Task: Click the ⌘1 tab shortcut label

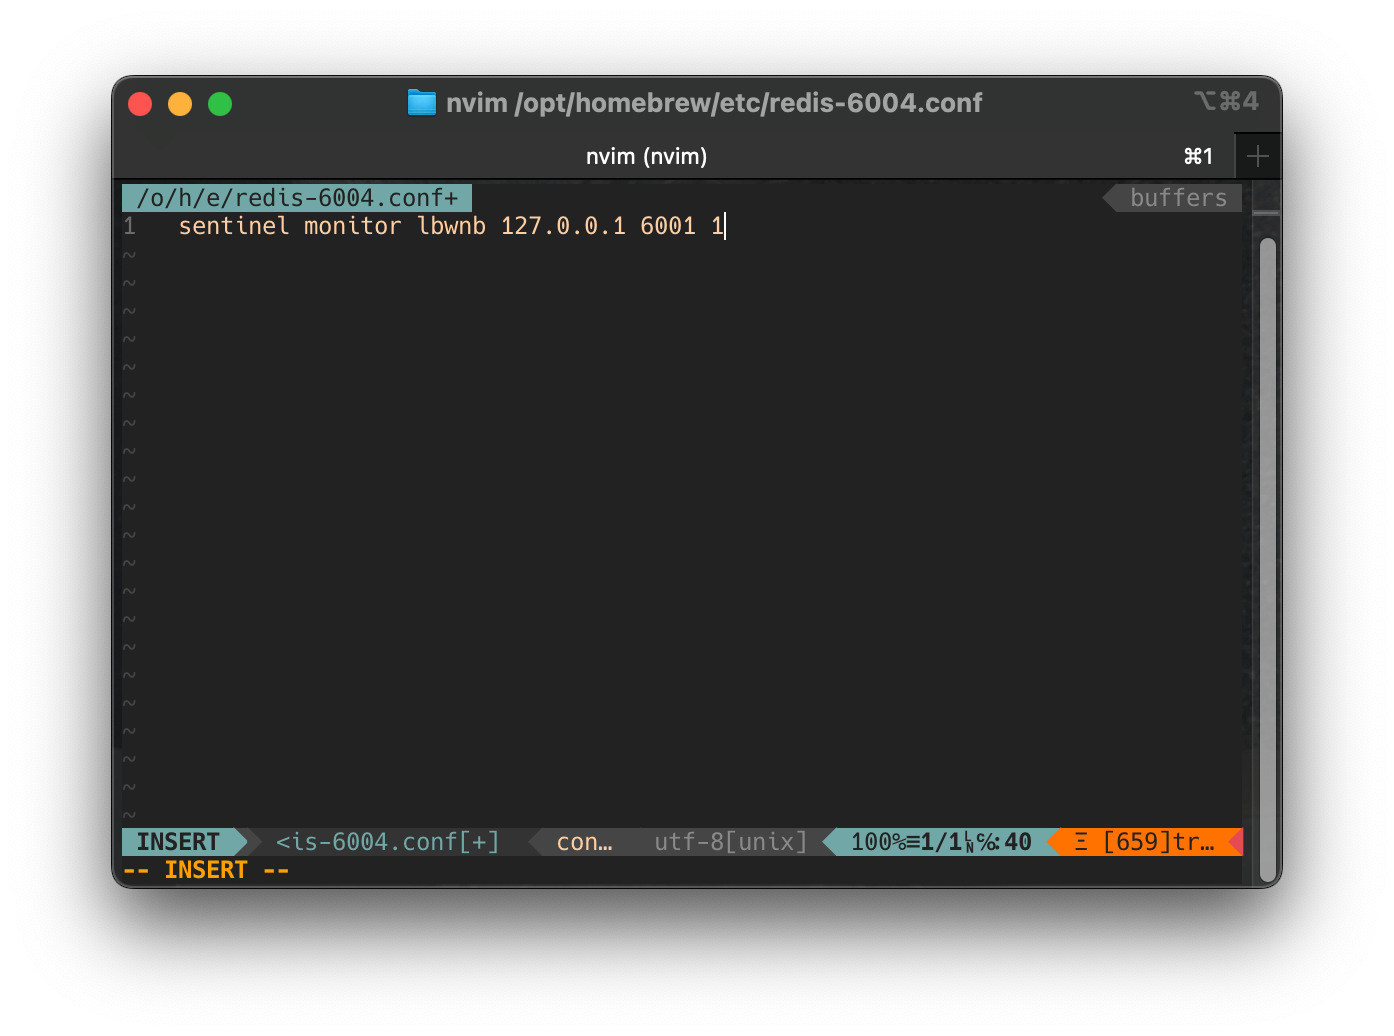Action: tap(1198, 156)
